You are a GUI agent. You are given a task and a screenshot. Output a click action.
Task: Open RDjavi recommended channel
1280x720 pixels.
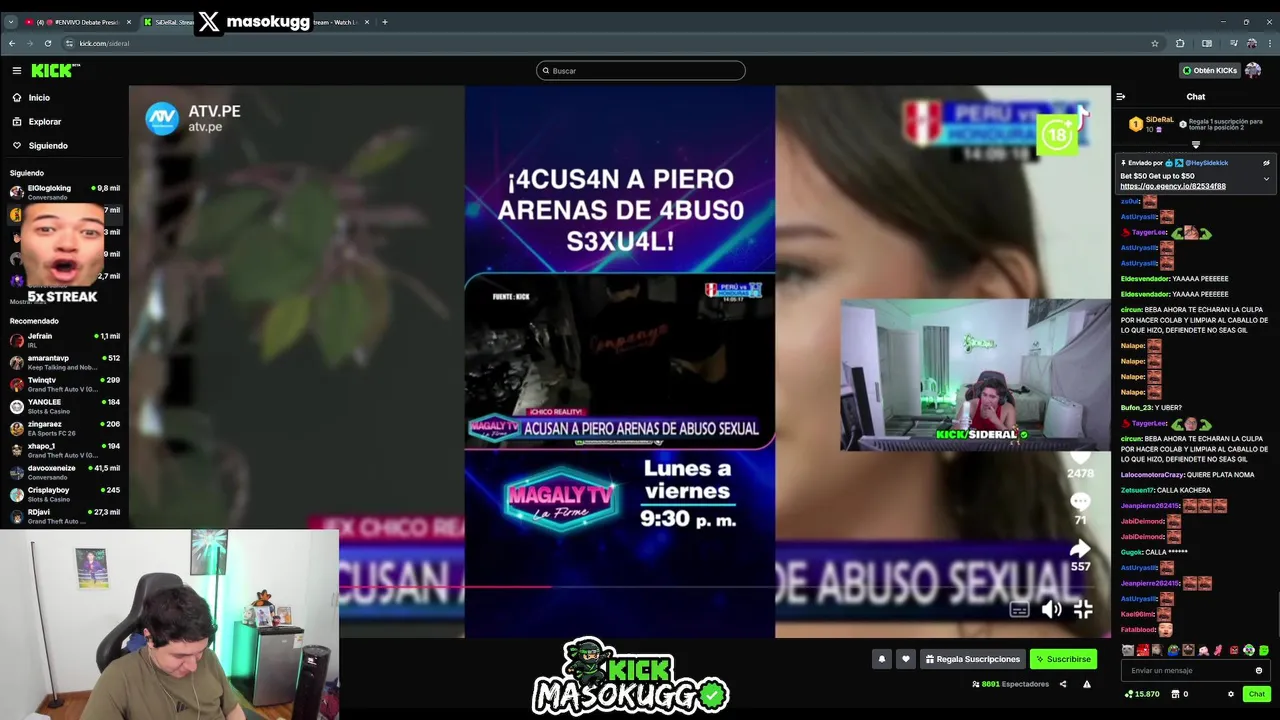[65, 516]
